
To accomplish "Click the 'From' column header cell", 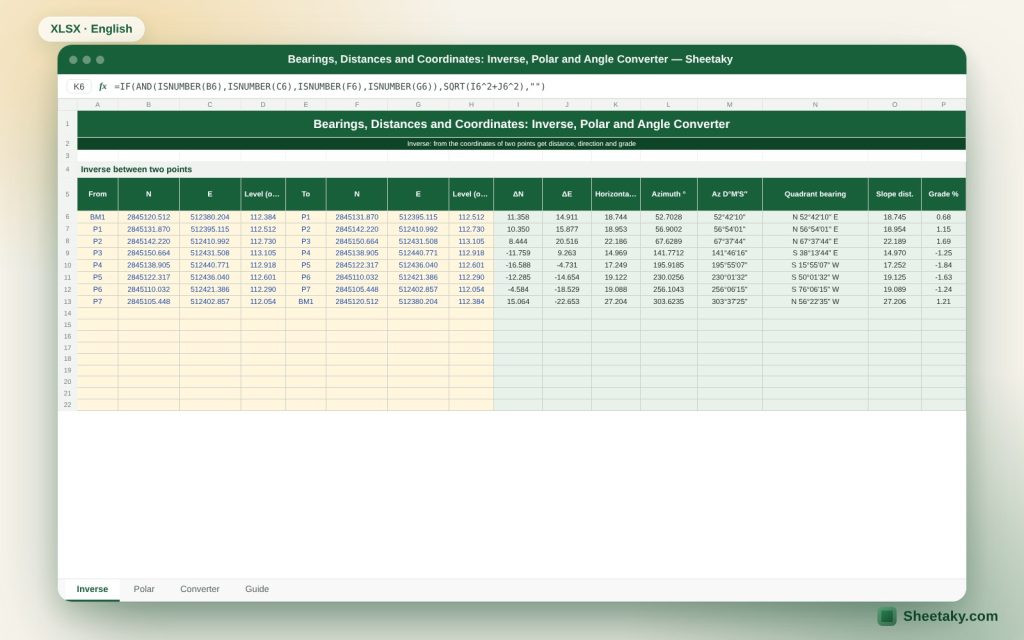I will coord(97,194).
